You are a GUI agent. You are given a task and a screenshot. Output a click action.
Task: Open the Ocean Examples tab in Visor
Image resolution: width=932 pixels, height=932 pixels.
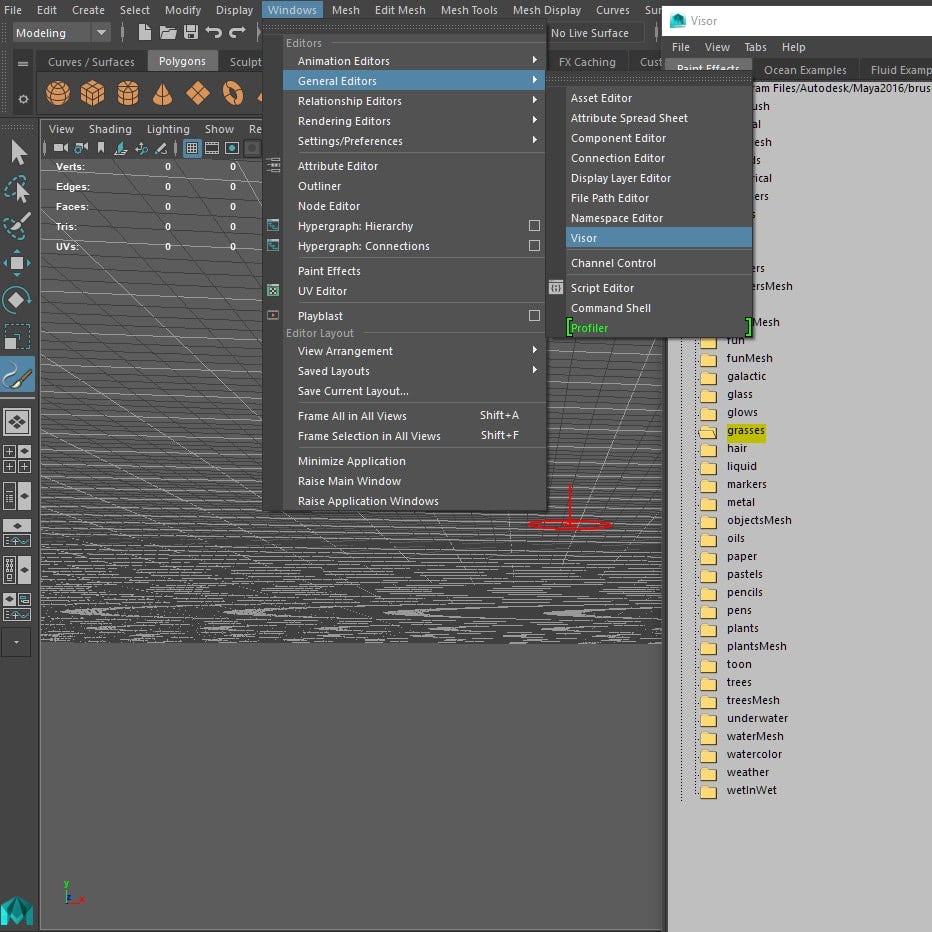point(805,70)
